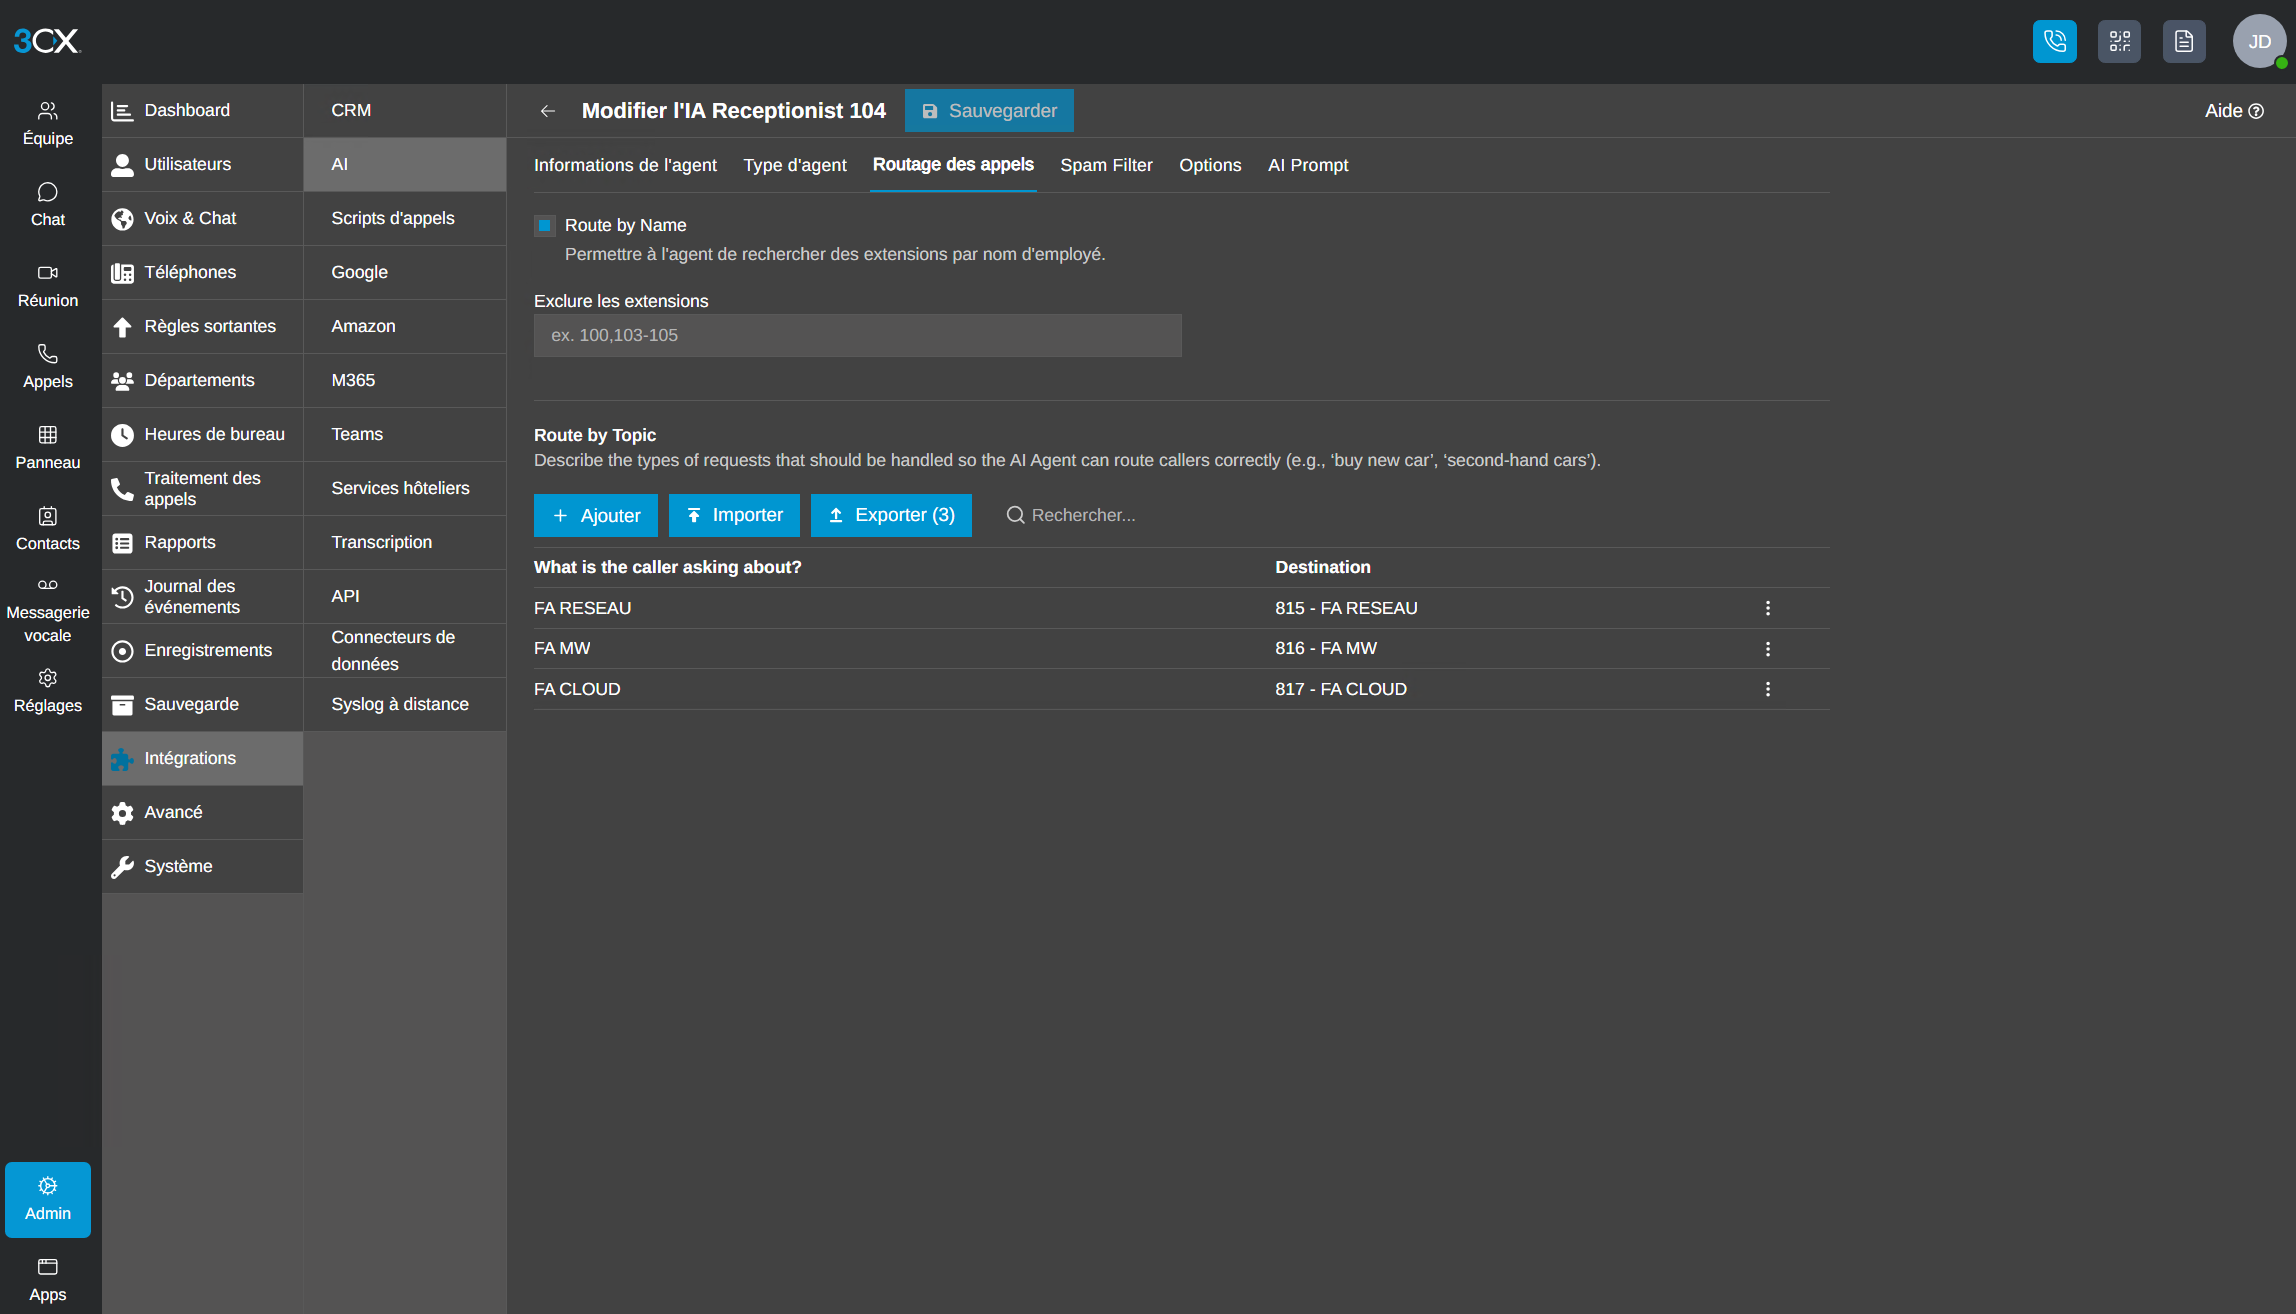2296x1314 pixels.
Task: Open Appels in left rail
Action: click(48, 367)
